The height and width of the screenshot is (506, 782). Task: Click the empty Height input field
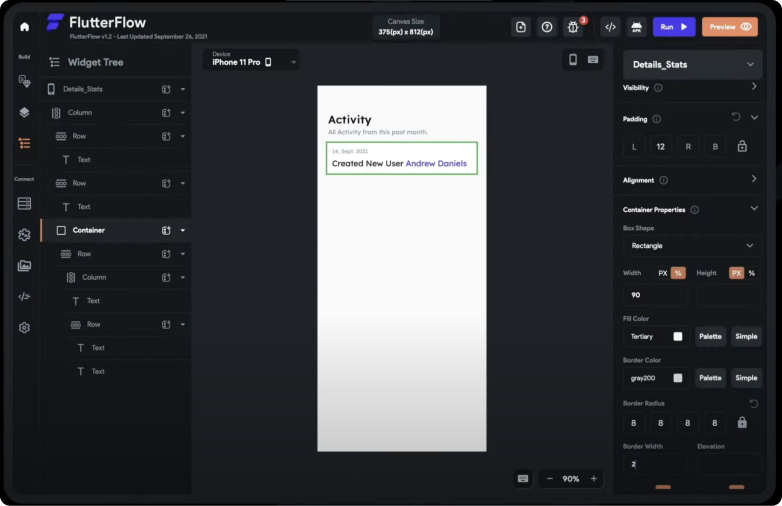[x=729, y=295]
